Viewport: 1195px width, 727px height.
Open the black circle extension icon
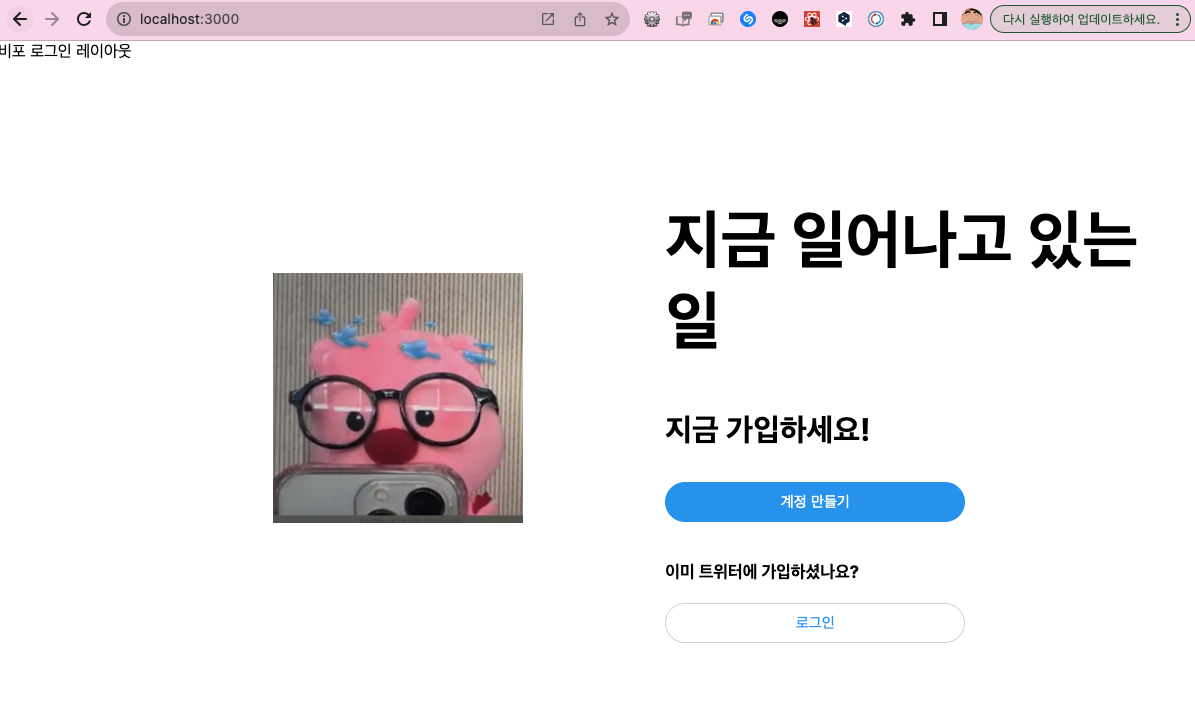pos(780,19)
